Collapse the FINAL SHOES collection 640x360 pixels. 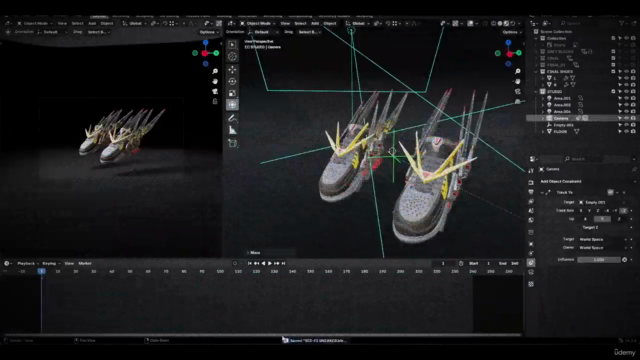pos(536,71)
